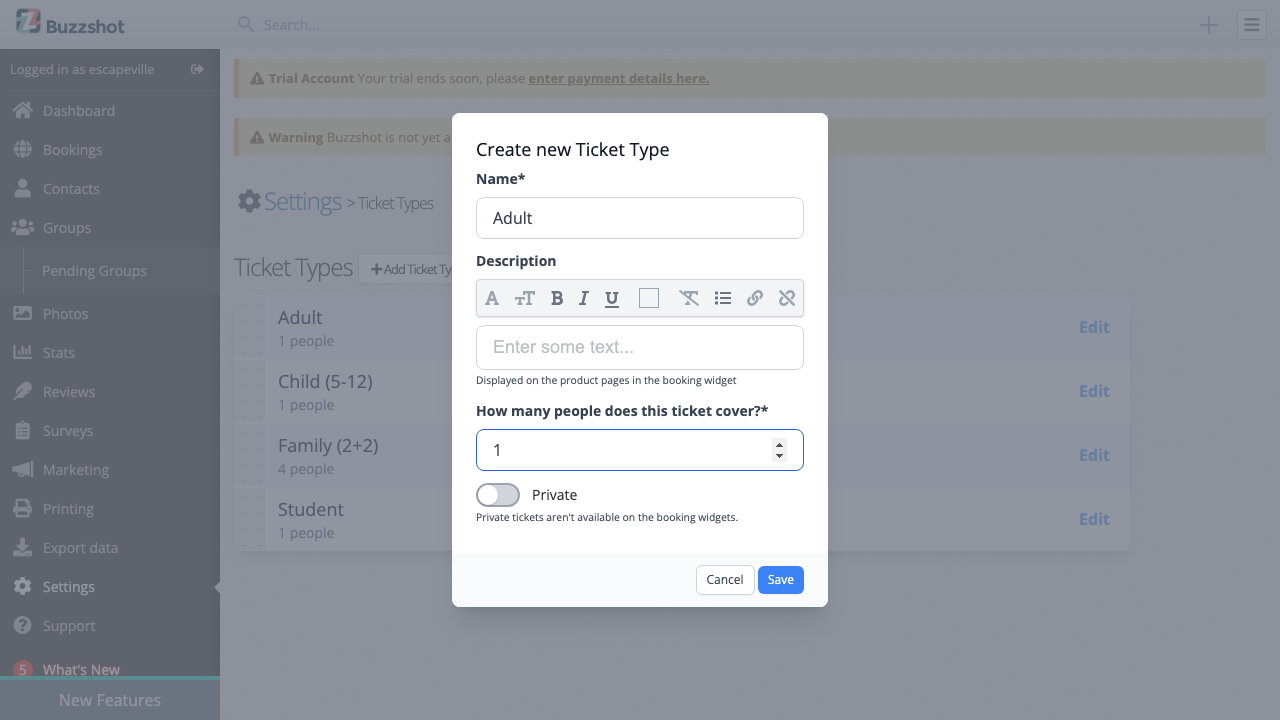Create a bulleted list in the description
Viewport: 1280px width, 720px height.
click(722, 298)
